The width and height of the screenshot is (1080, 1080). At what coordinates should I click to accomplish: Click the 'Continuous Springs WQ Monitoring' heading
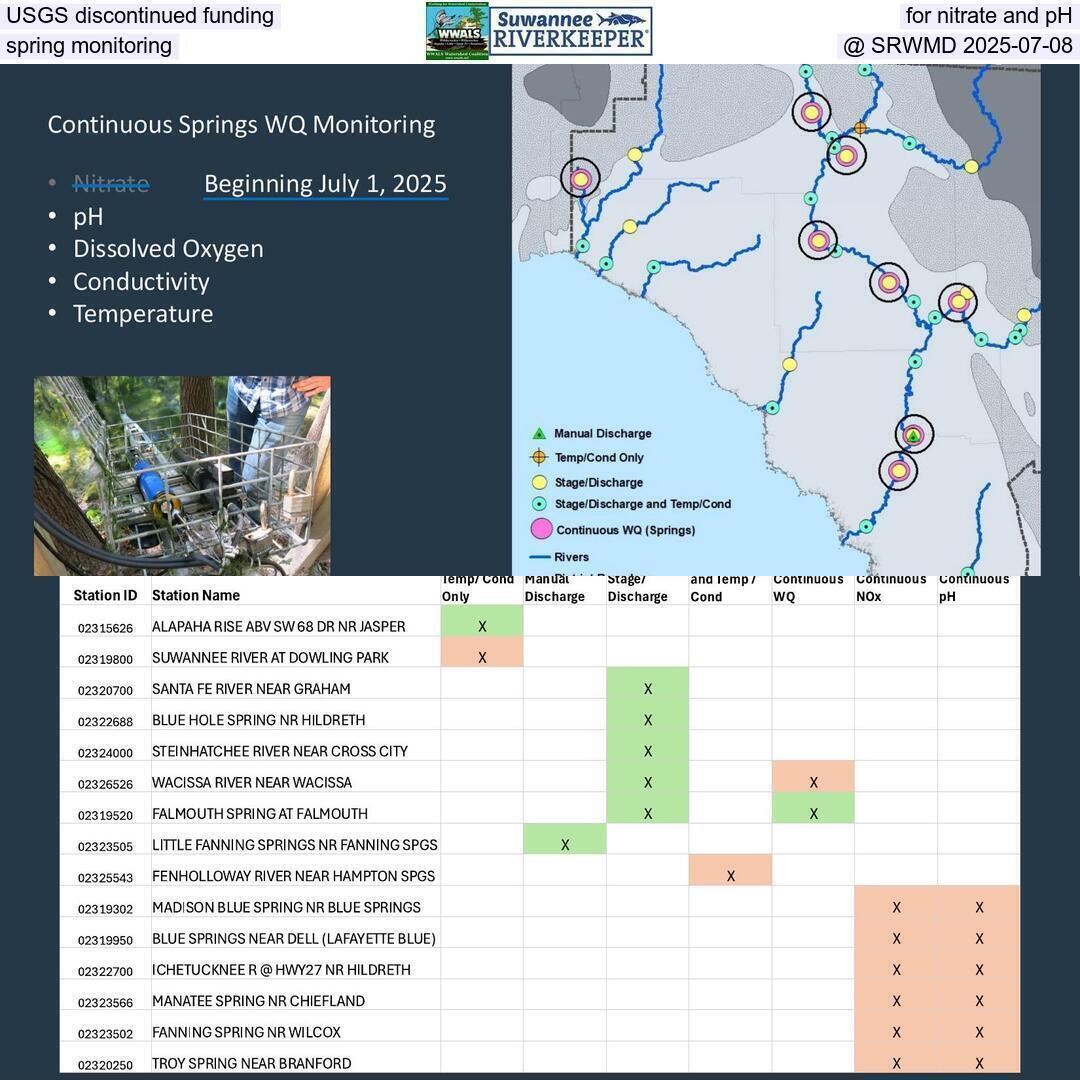click(241, 125)
